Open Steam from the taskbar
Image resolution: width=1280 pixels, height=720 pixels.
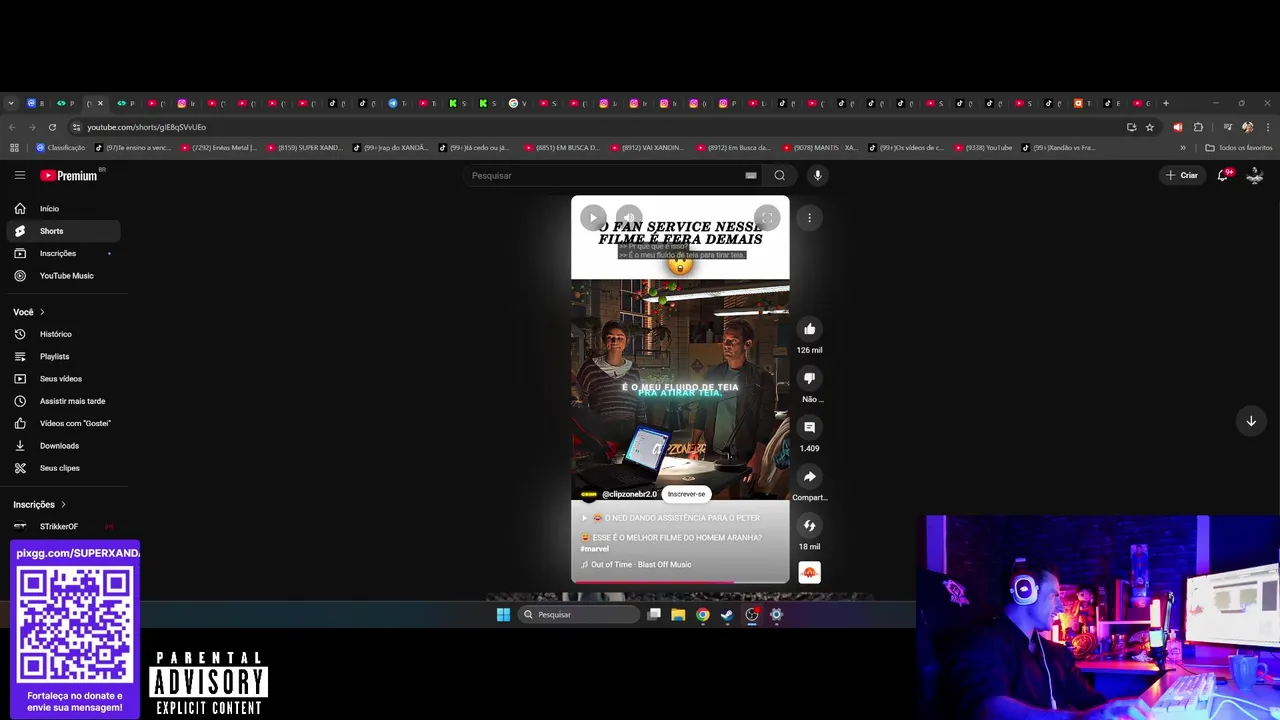pos(727,615)
